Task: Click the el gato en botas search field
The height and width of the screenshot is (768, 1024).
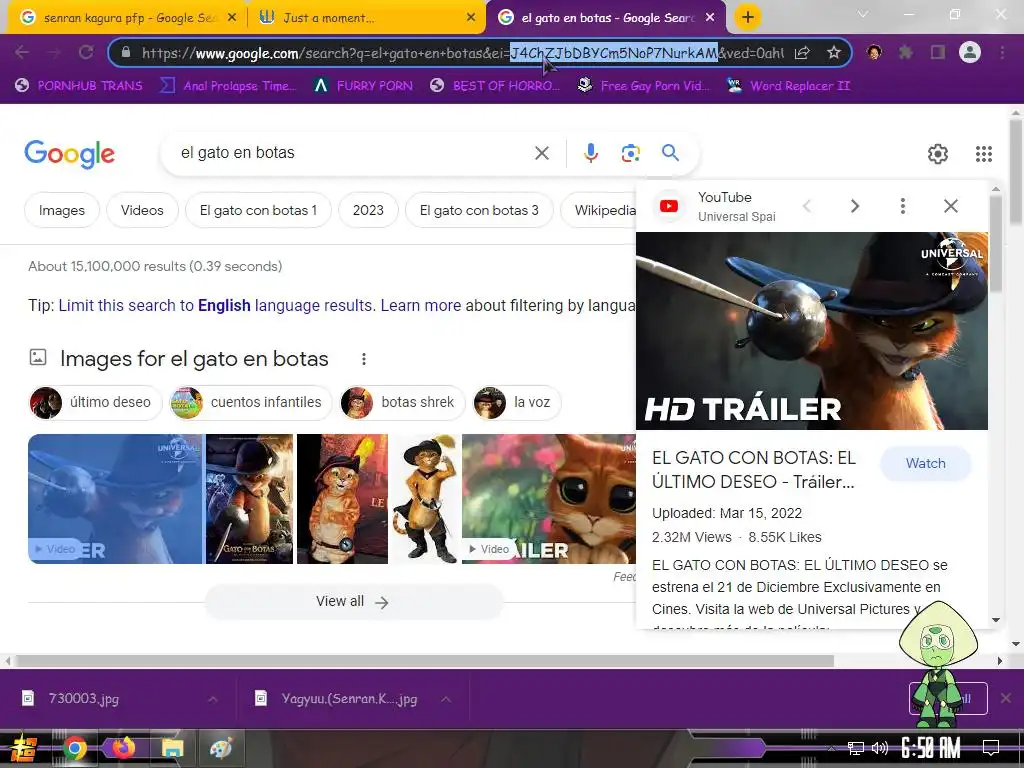Action: (x=353, y=153)
